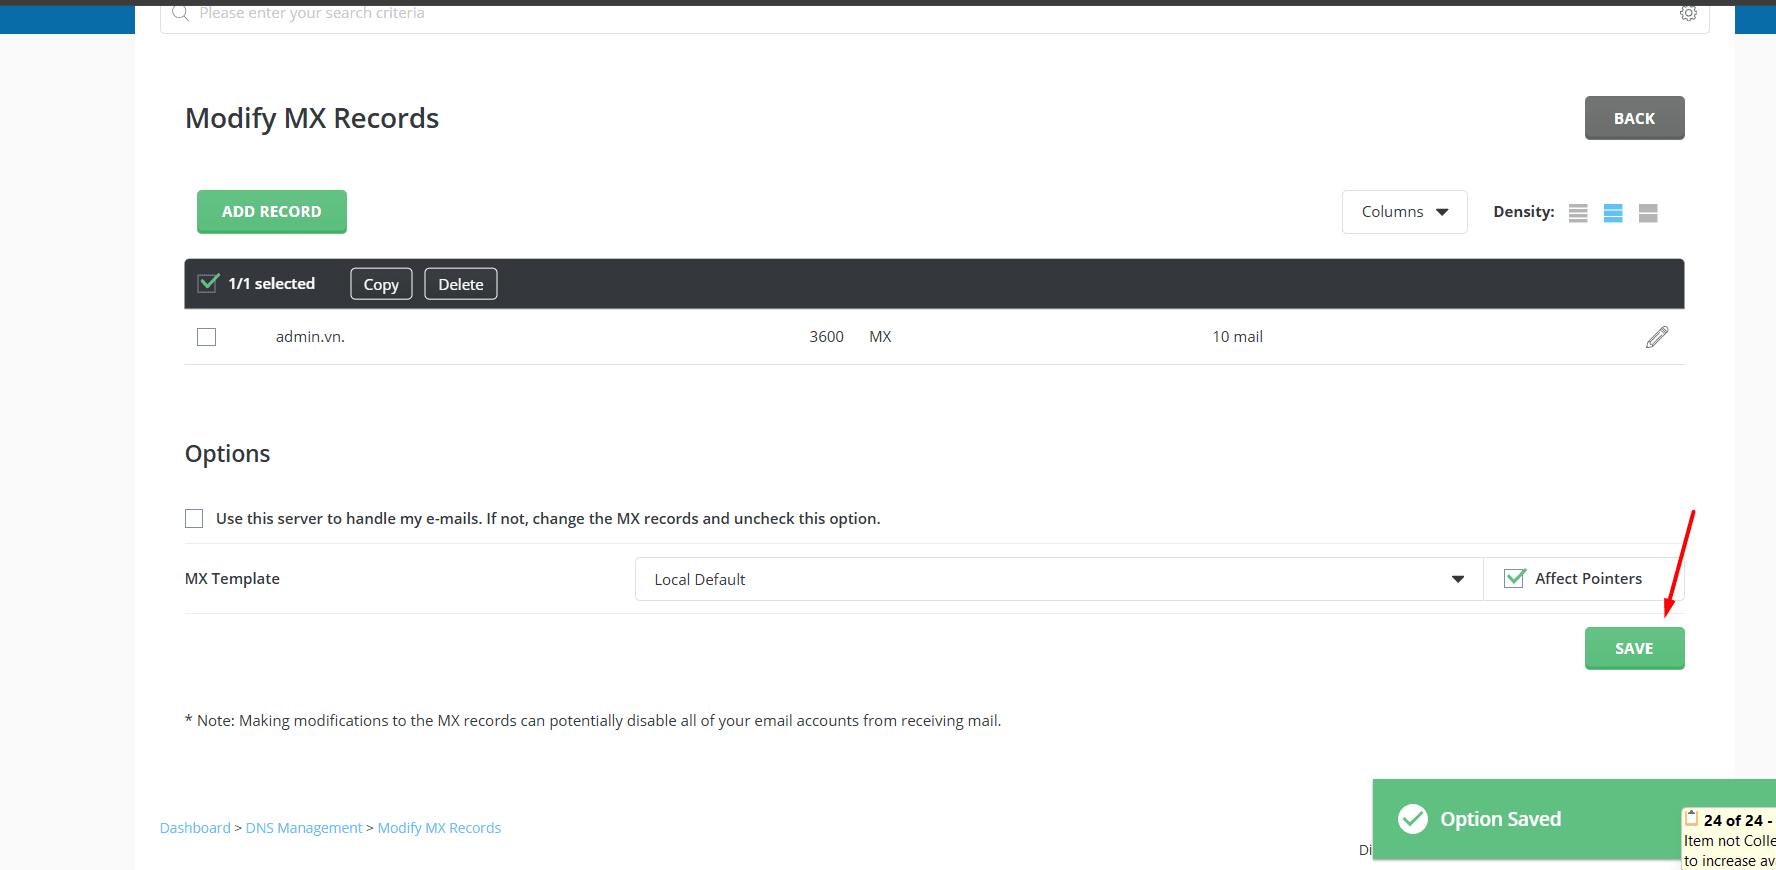Click the search magnifier icon

pos(181,13)
